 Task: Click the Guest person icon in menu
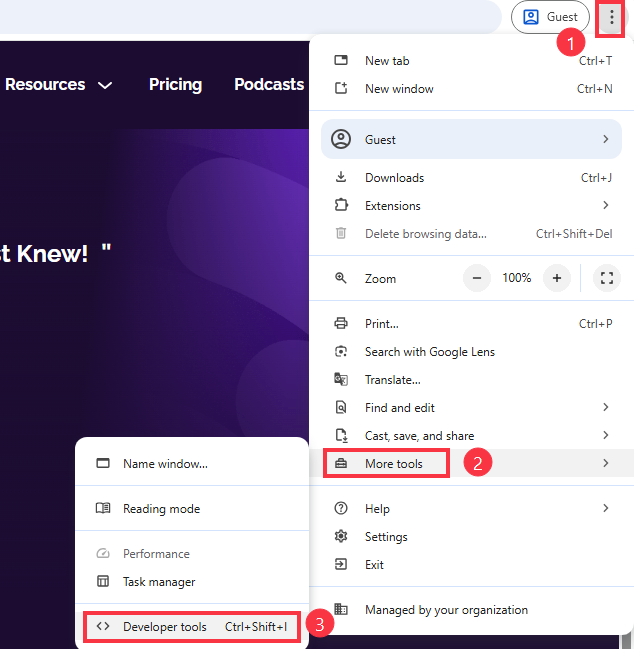pyautogui.click(x=341, y=139)
